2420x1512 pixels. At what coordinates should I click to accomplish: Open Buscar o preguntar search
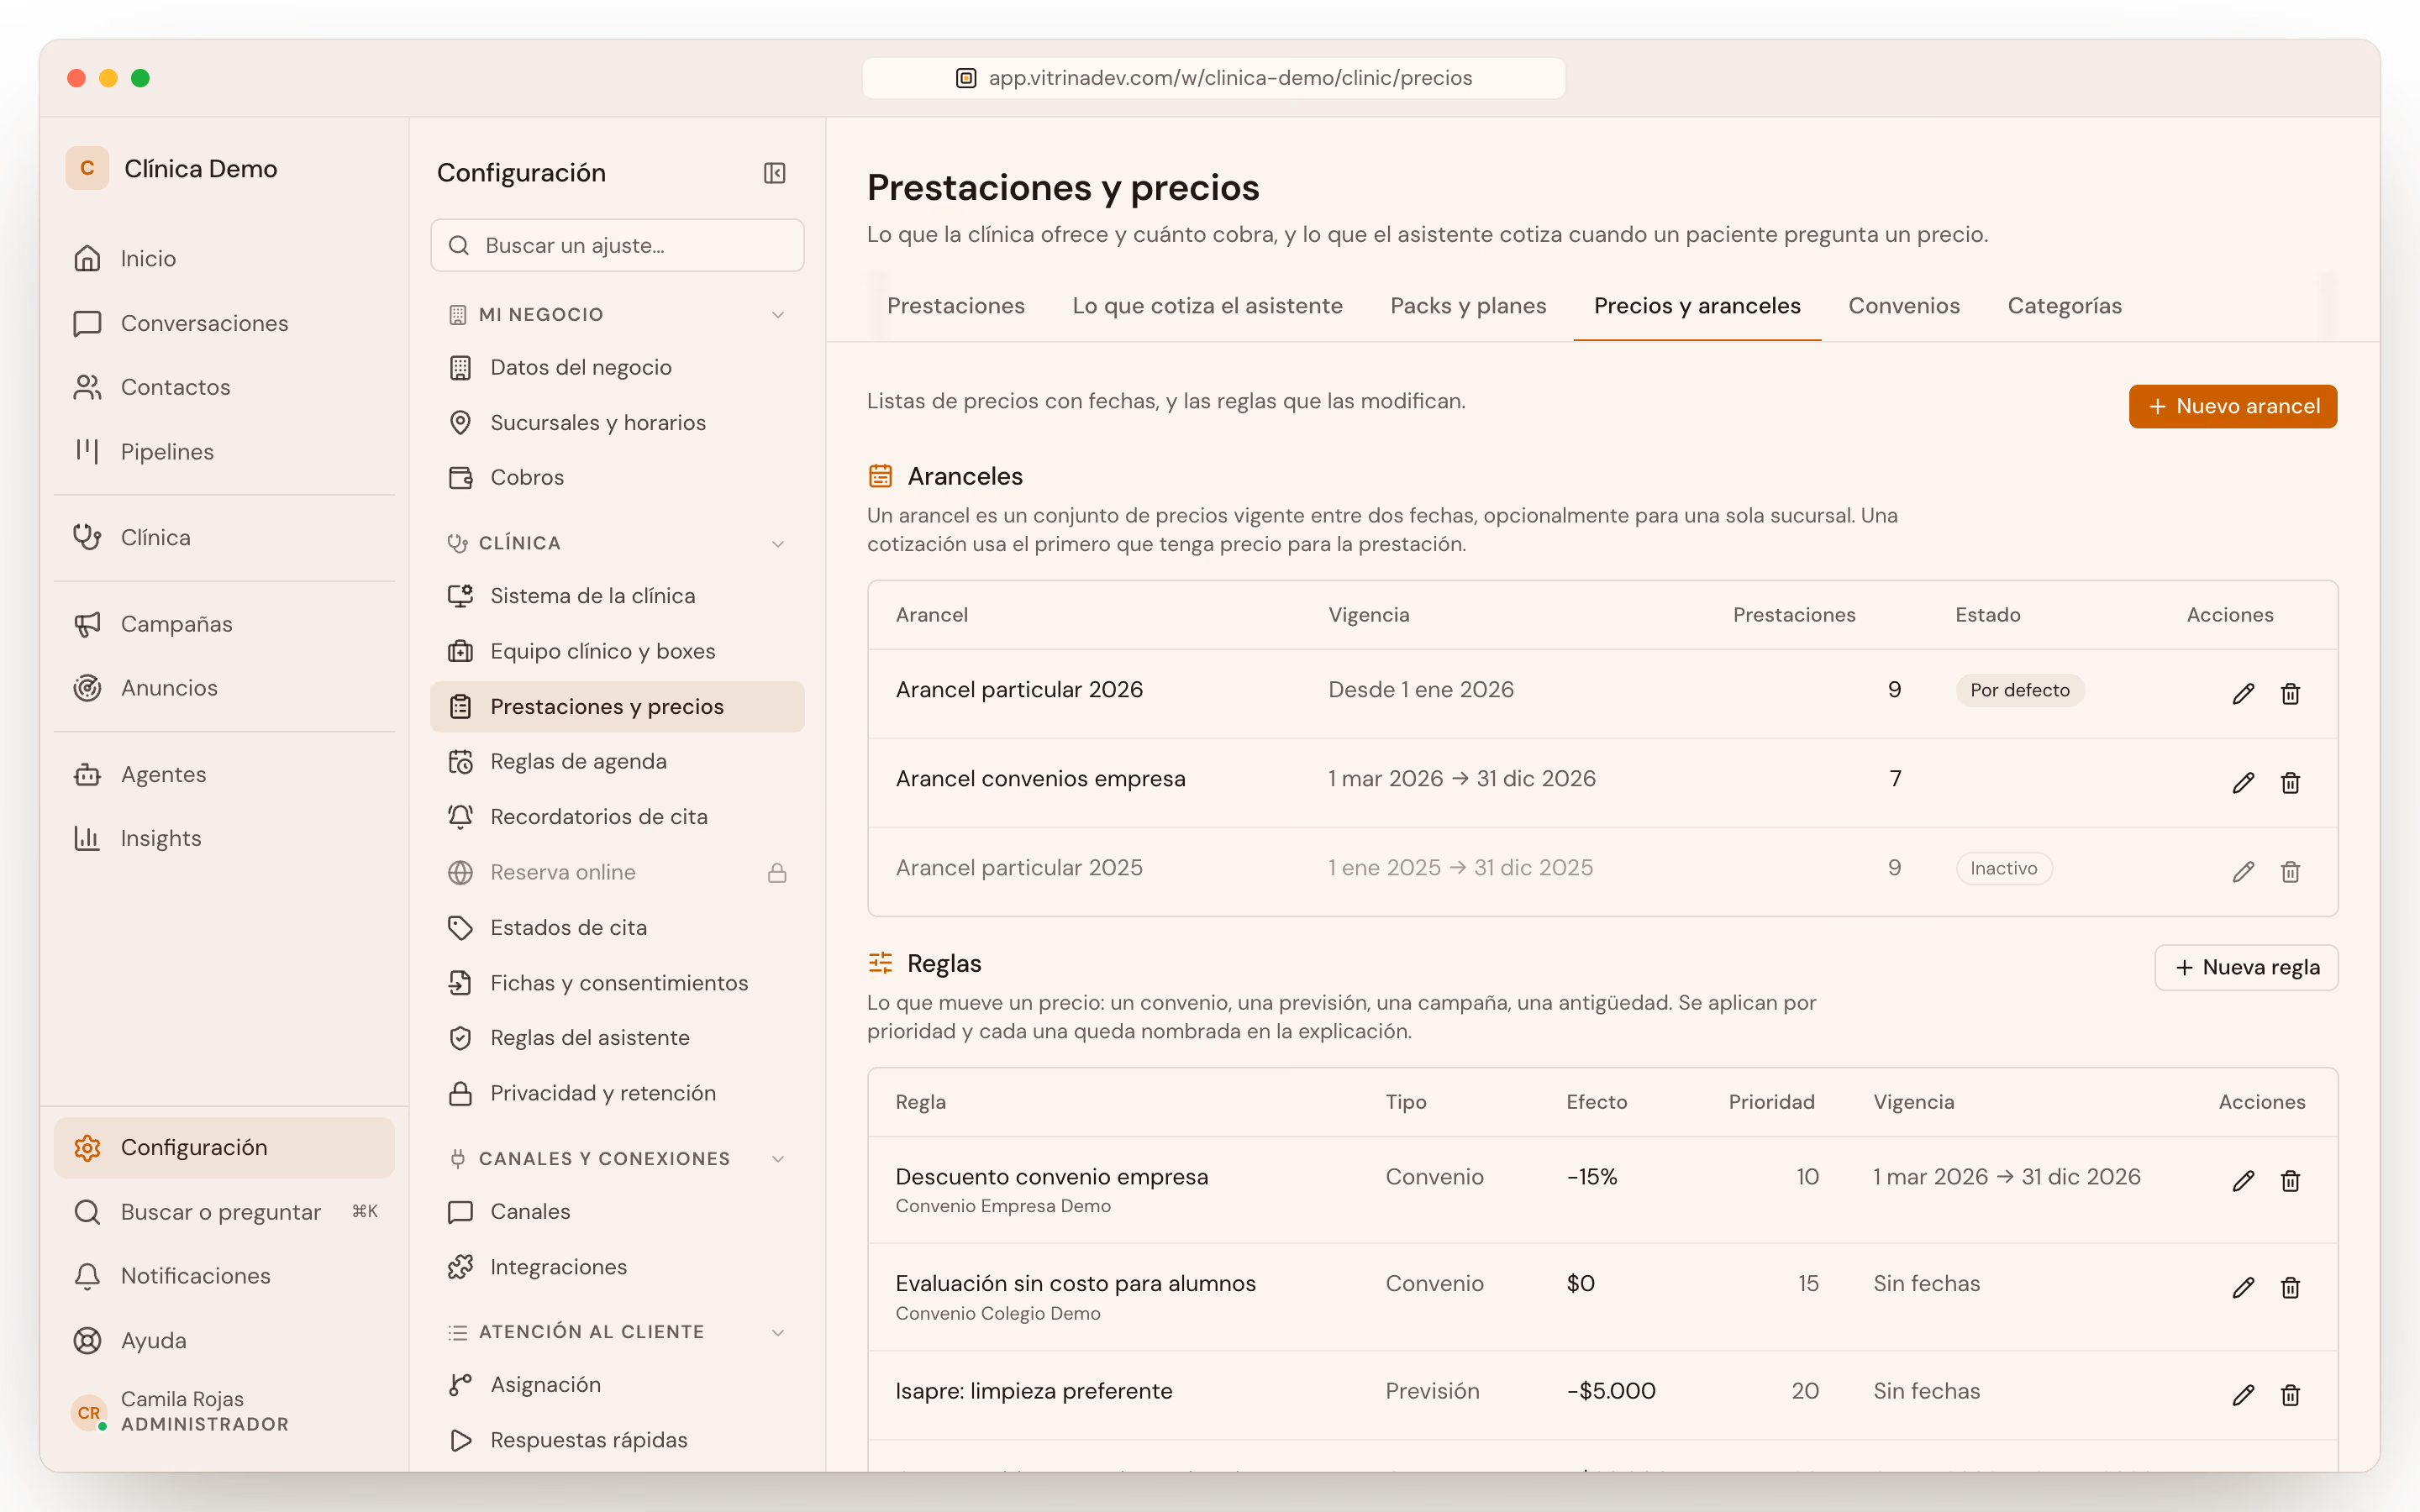224,1211
